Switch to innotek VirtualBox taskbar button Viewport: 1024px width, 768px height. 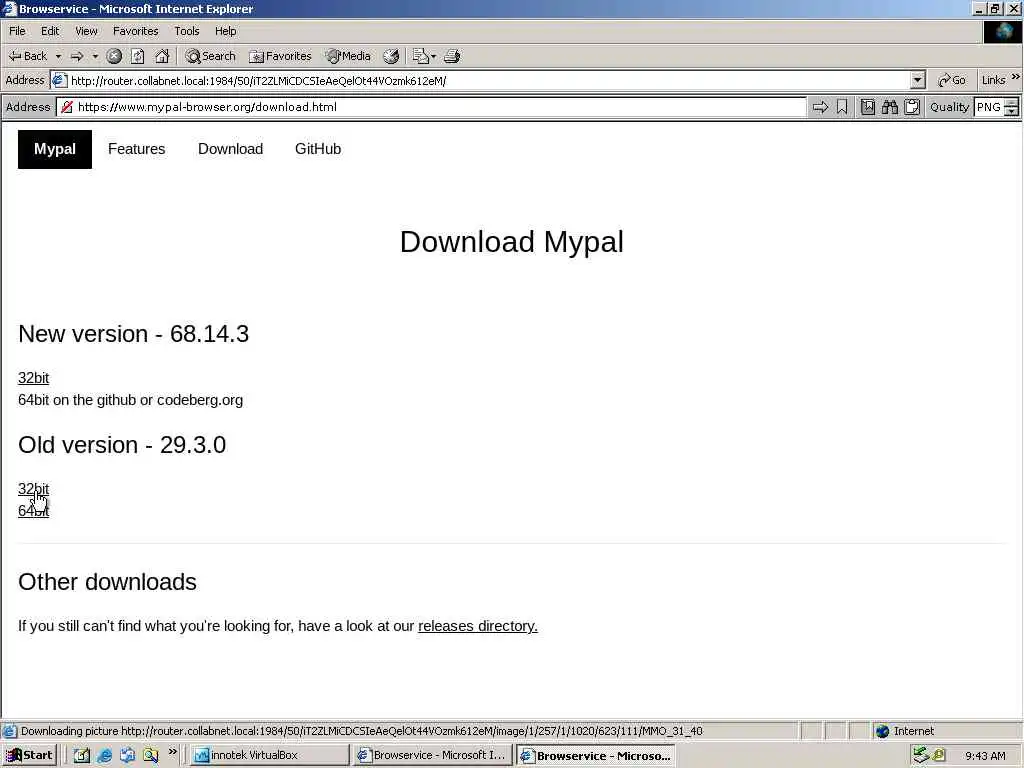coord(269,756)
